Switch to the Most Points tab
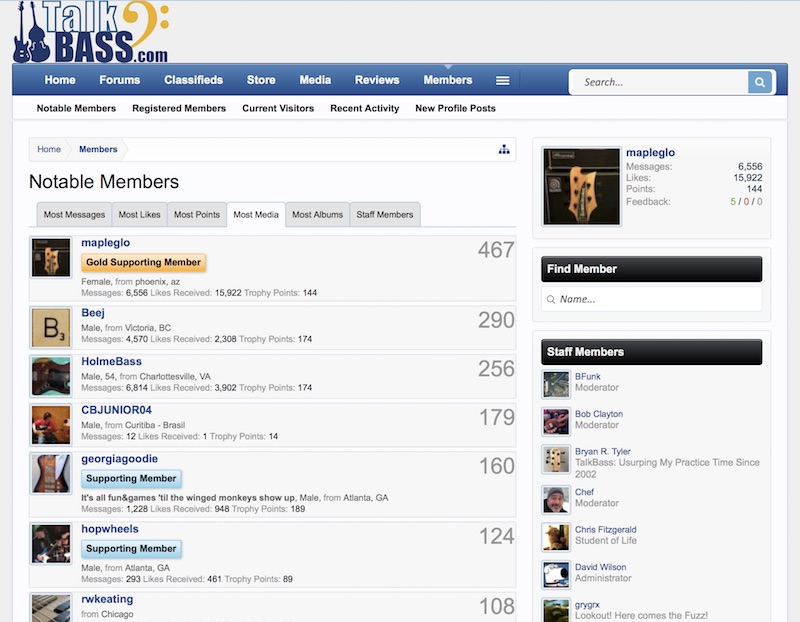 click(196, 215)
